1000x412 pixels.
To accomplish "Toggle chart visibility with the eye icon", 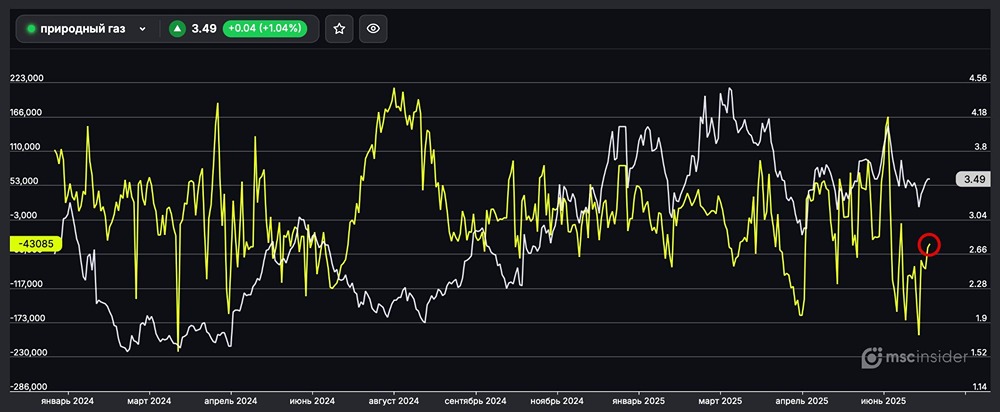I will [373, 29].
